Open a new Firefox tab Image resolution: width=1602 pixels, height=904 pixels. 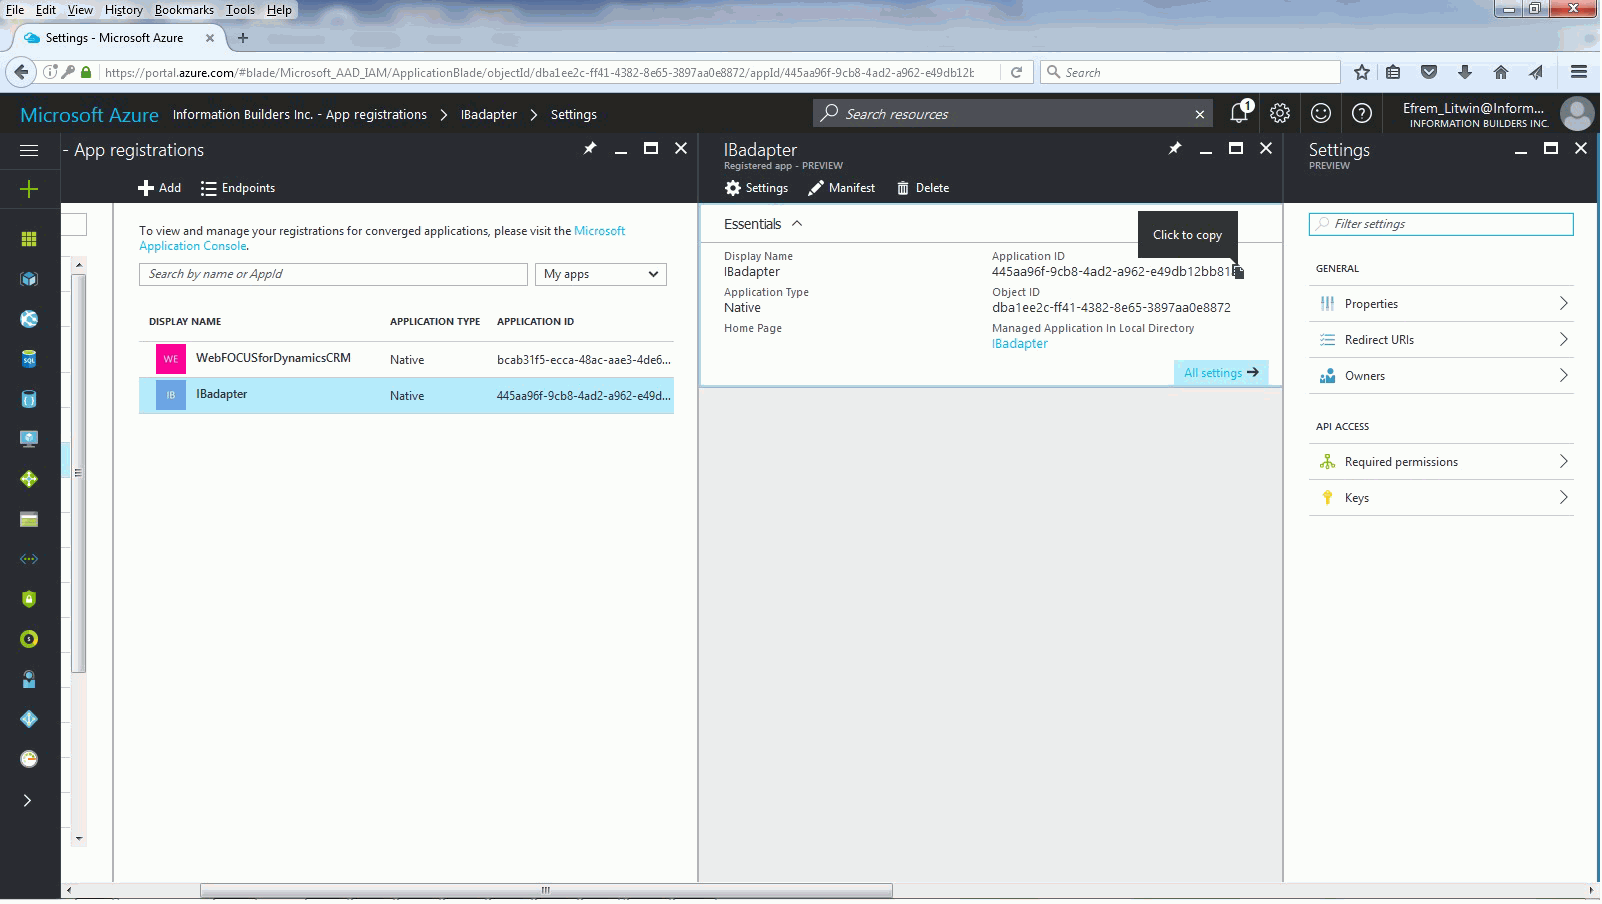243,38
